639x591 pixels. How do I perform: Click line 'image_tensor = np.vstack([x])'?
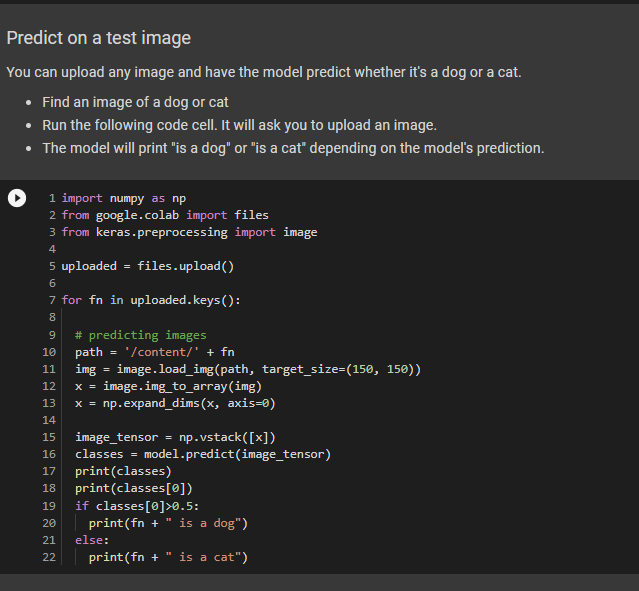(175, 437)
